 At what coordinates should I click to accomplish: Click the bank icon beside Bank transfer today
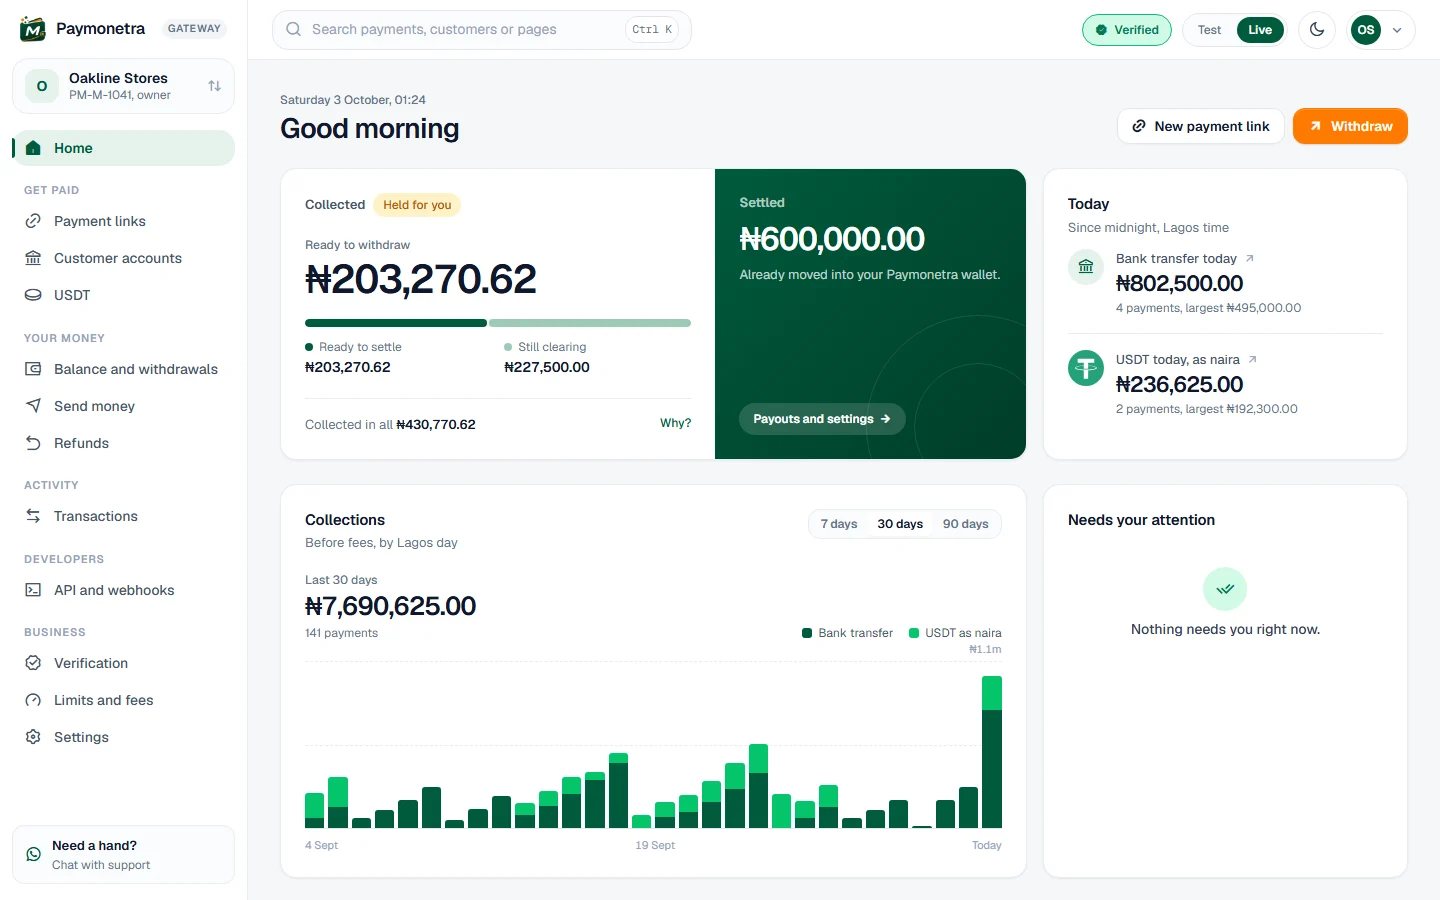click(x=1086, y=267)
